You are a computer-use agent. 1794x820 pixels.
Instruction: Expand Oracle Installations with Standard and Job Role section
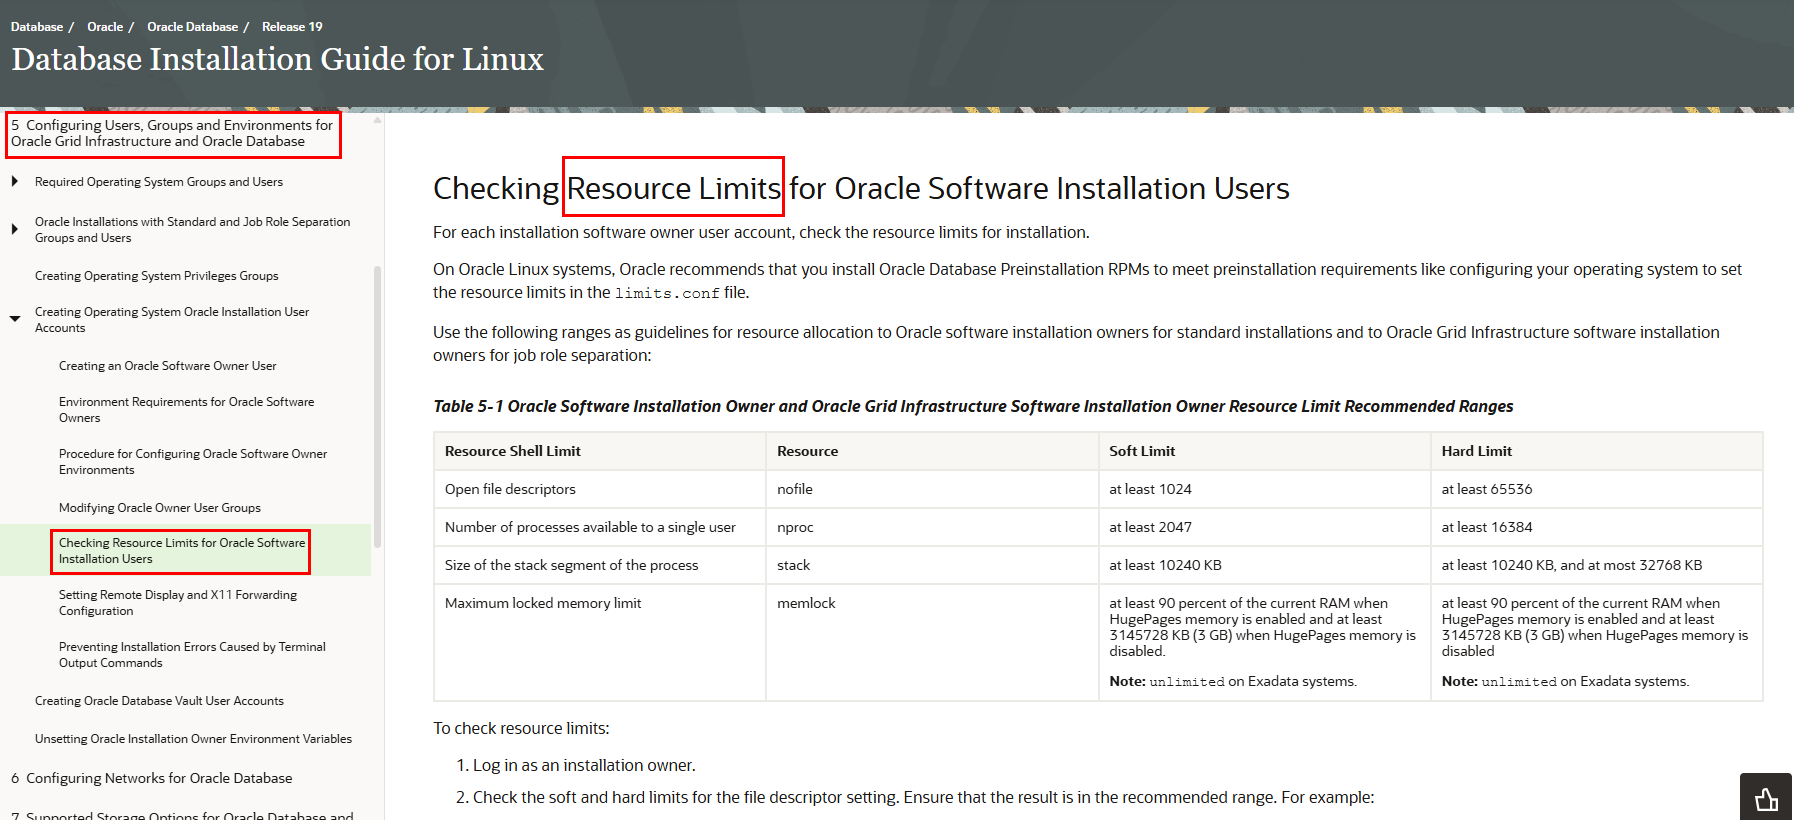(x=15, y=229)
